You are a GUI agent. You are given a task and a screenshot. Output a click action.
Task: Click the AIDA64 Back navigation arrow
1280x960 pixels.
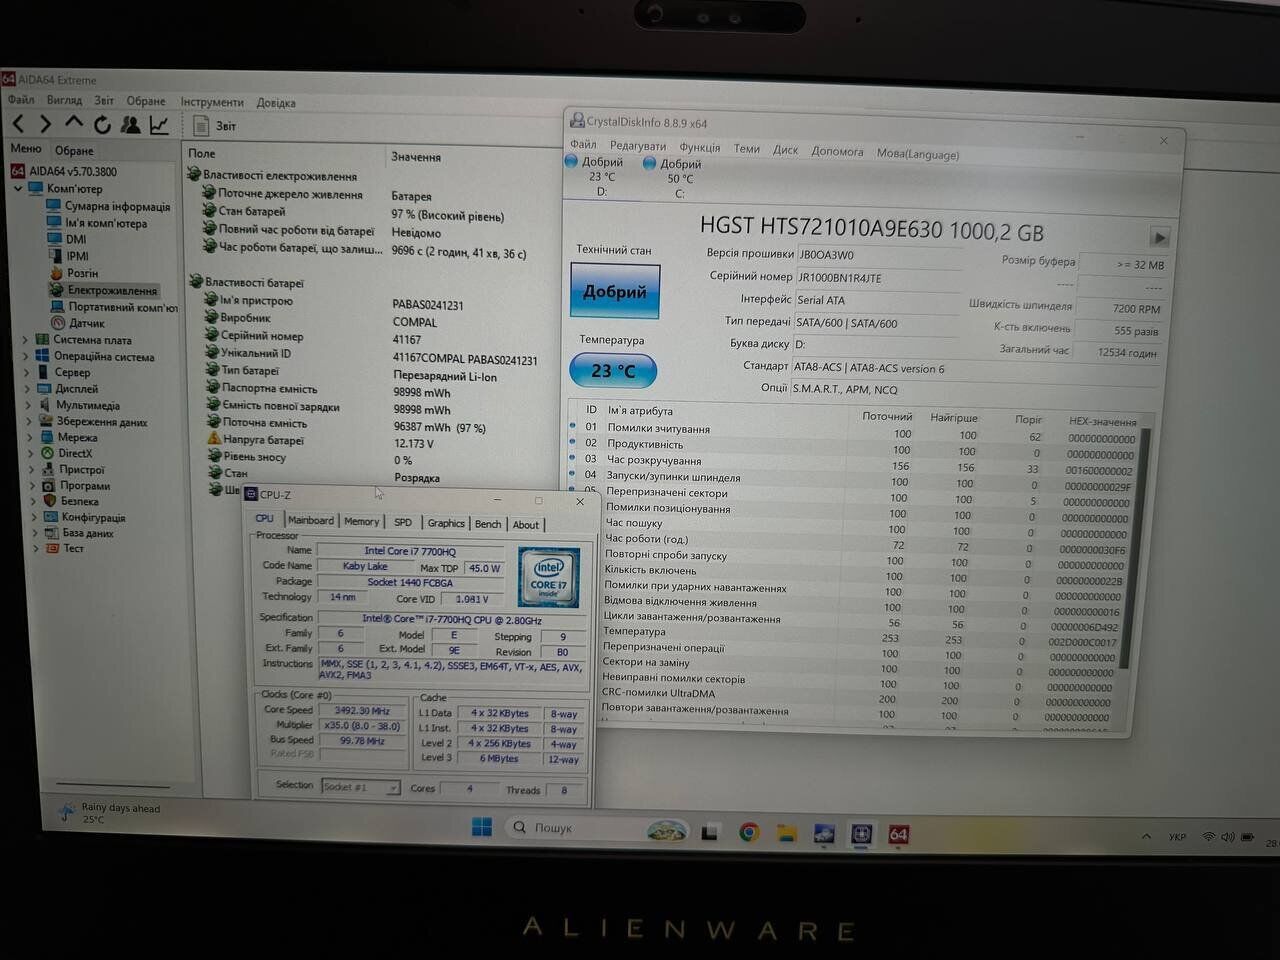18,124
